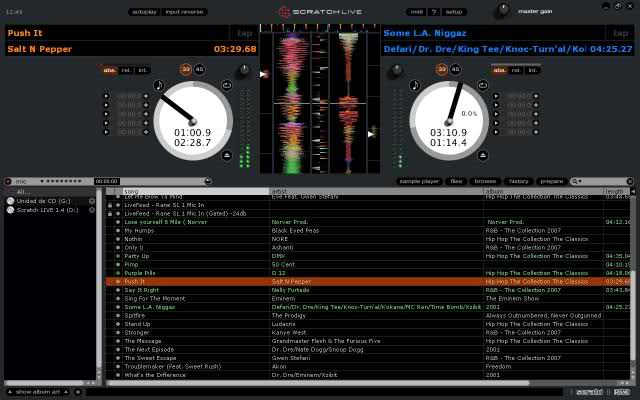The width and height of the screenshot is (640, 400).
Task: Select int. mode on the right deck
Action: [532, 70]
